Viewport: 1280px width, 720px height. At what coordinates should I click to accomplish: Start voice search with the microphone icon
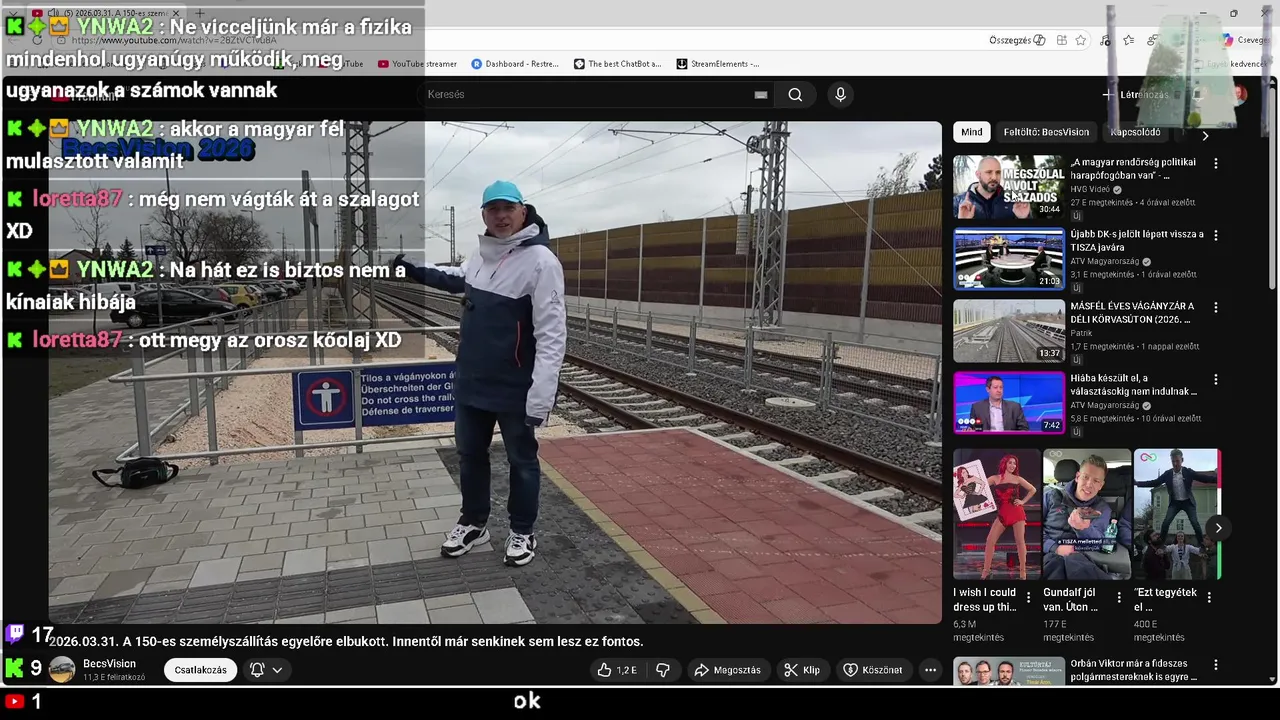click(840, 94)
